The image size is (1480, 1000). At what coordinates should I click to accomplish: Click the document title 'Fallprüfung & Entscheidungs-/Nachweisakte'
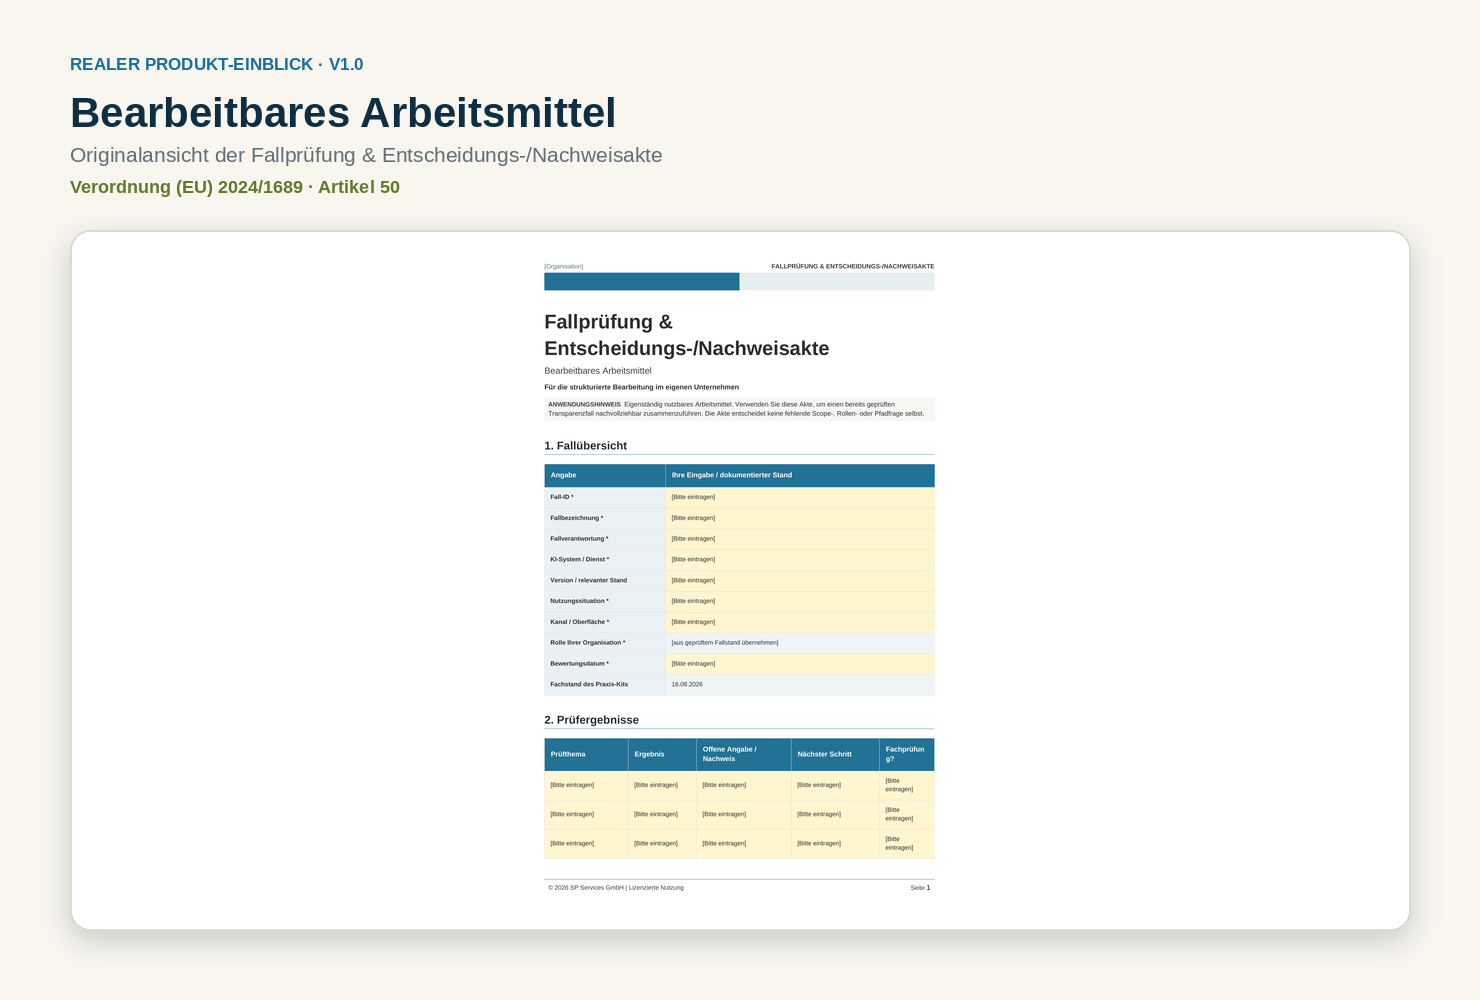[x=687, y=335]
